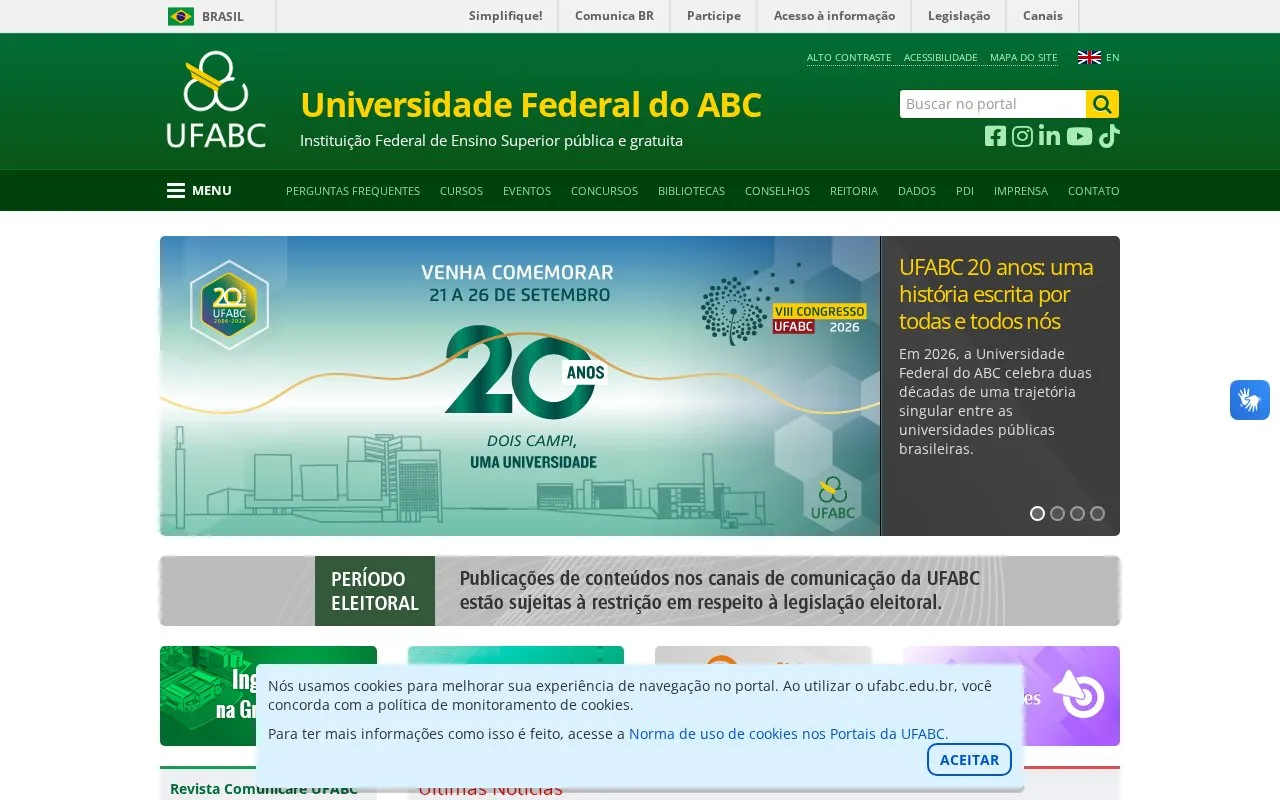Open the UFABC Facebook page icon
The image size is (1280, 800).
click(x=995, y=137)
